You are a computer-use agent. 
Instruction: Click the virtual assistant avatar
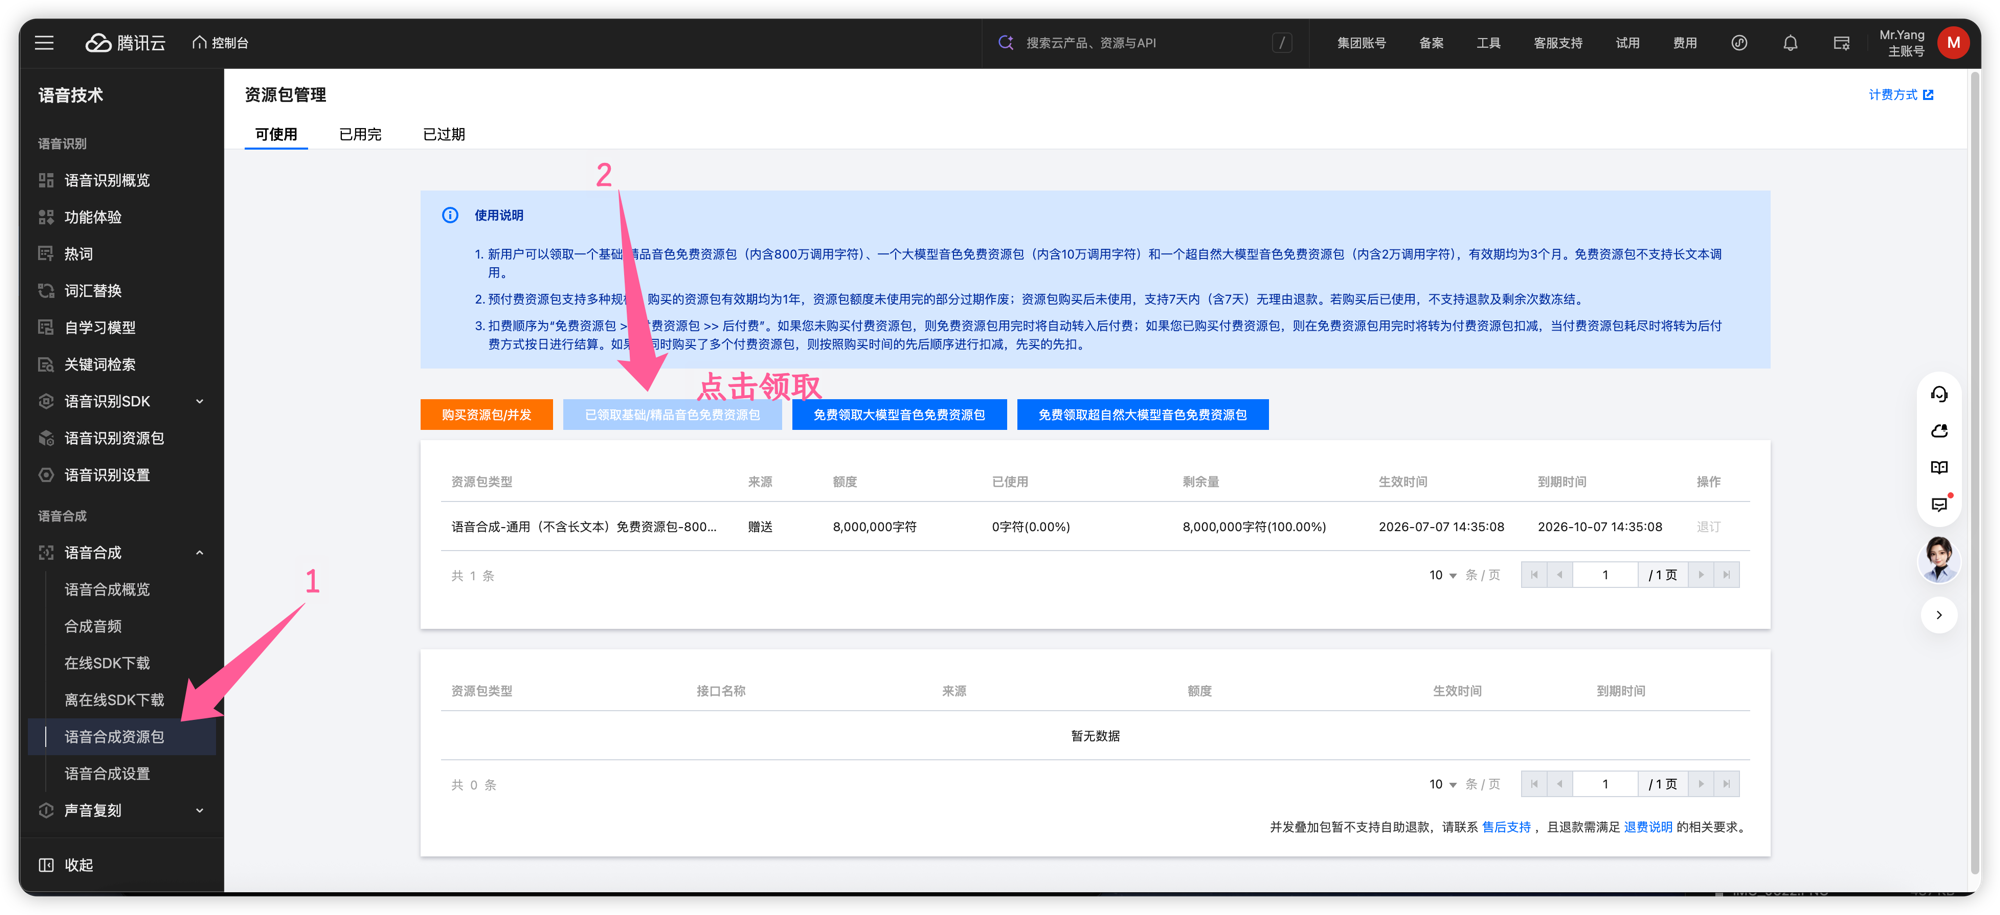[1939, 558]
